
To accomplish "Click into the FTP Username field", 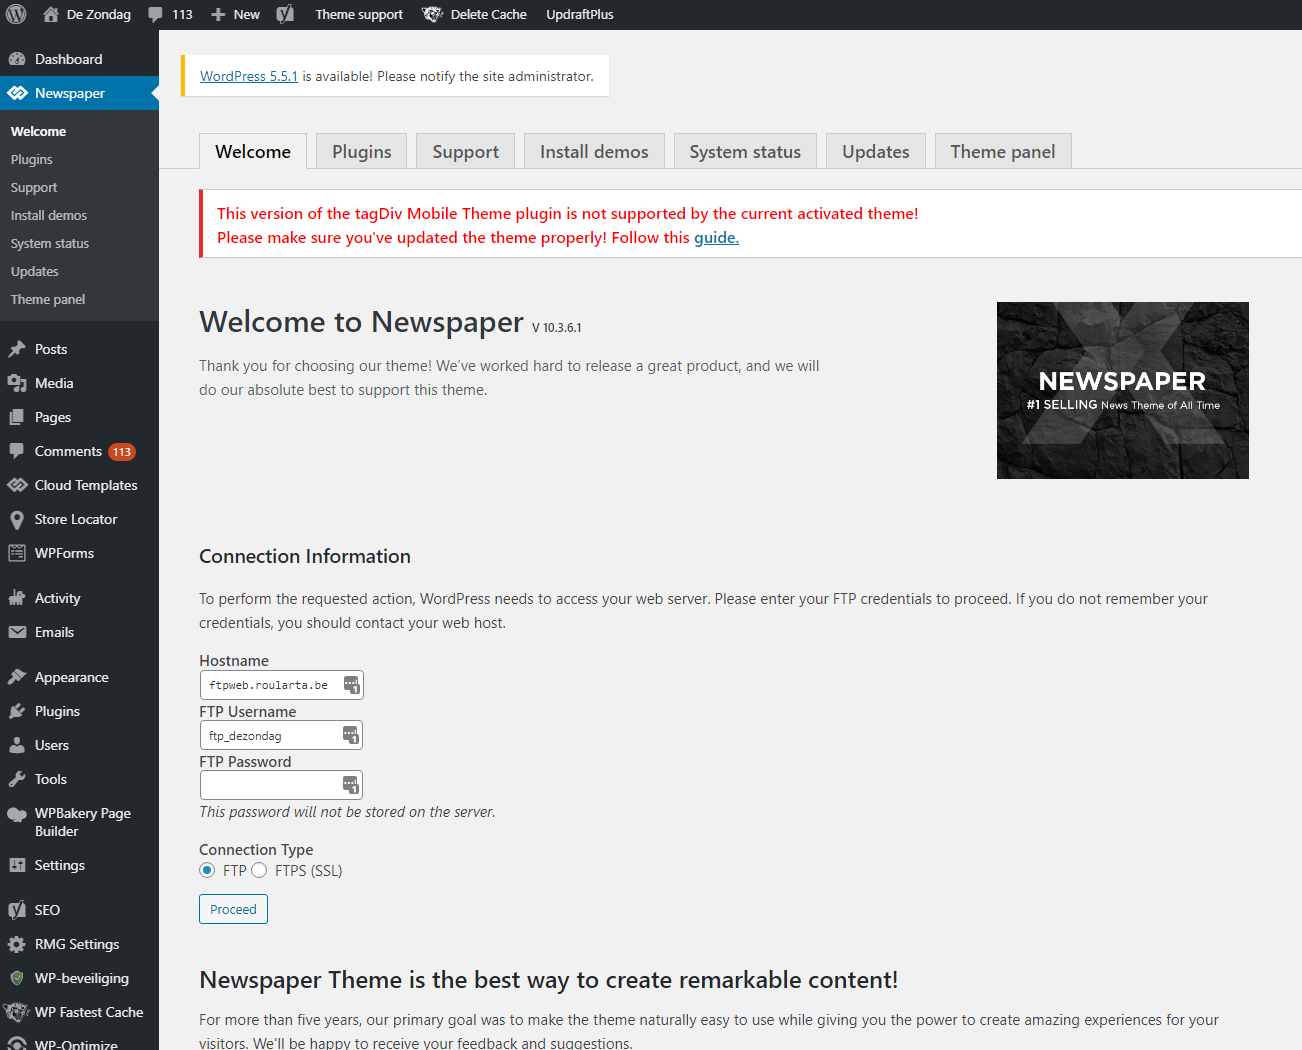I will point(281,735).
